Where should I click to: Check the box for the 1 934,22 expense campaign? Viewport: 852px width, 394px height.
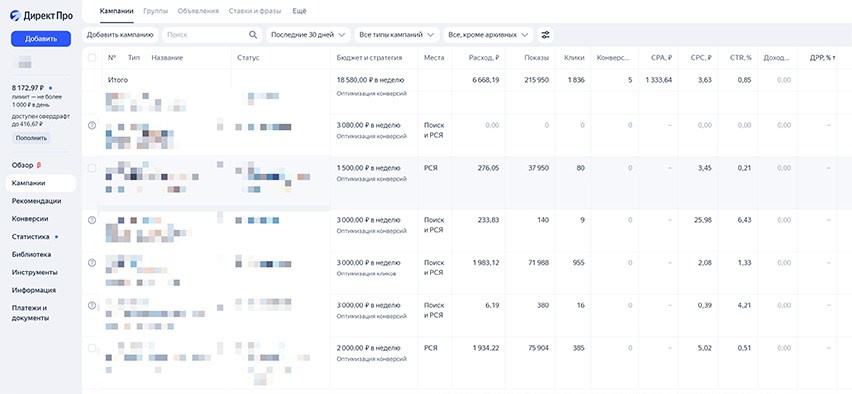click(x=92, y=348)
